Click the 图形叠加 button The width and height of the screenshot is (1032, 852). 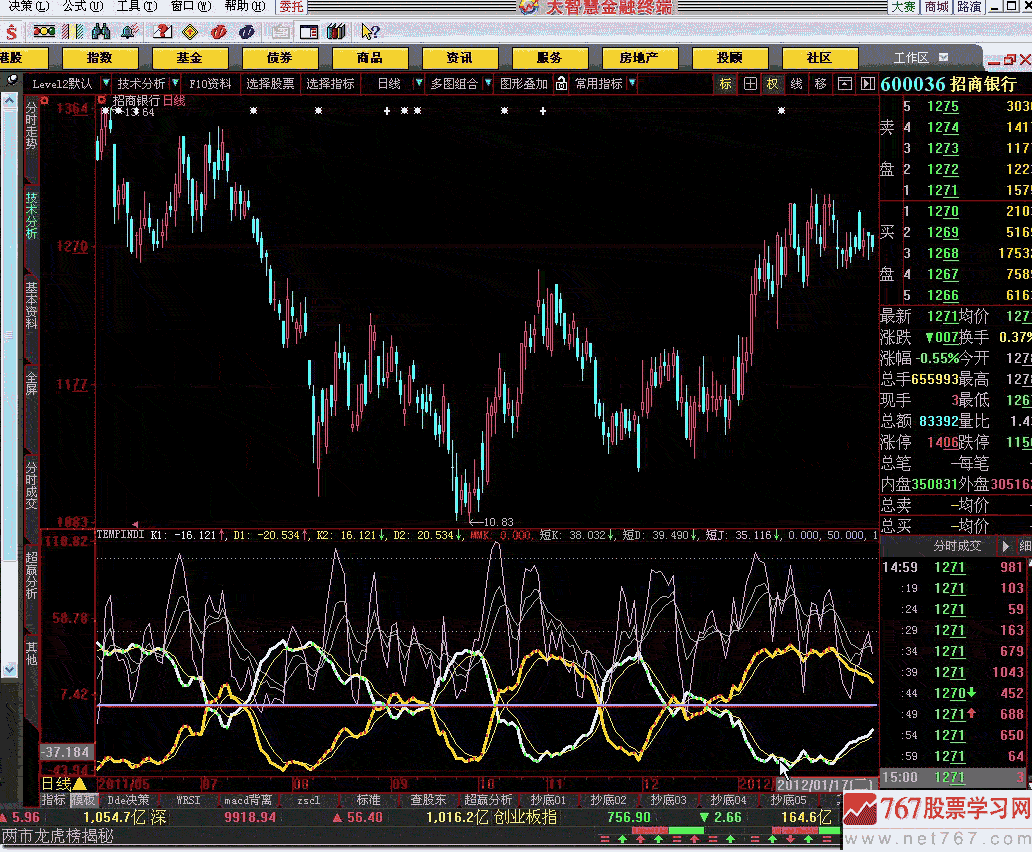coord(524,84)
